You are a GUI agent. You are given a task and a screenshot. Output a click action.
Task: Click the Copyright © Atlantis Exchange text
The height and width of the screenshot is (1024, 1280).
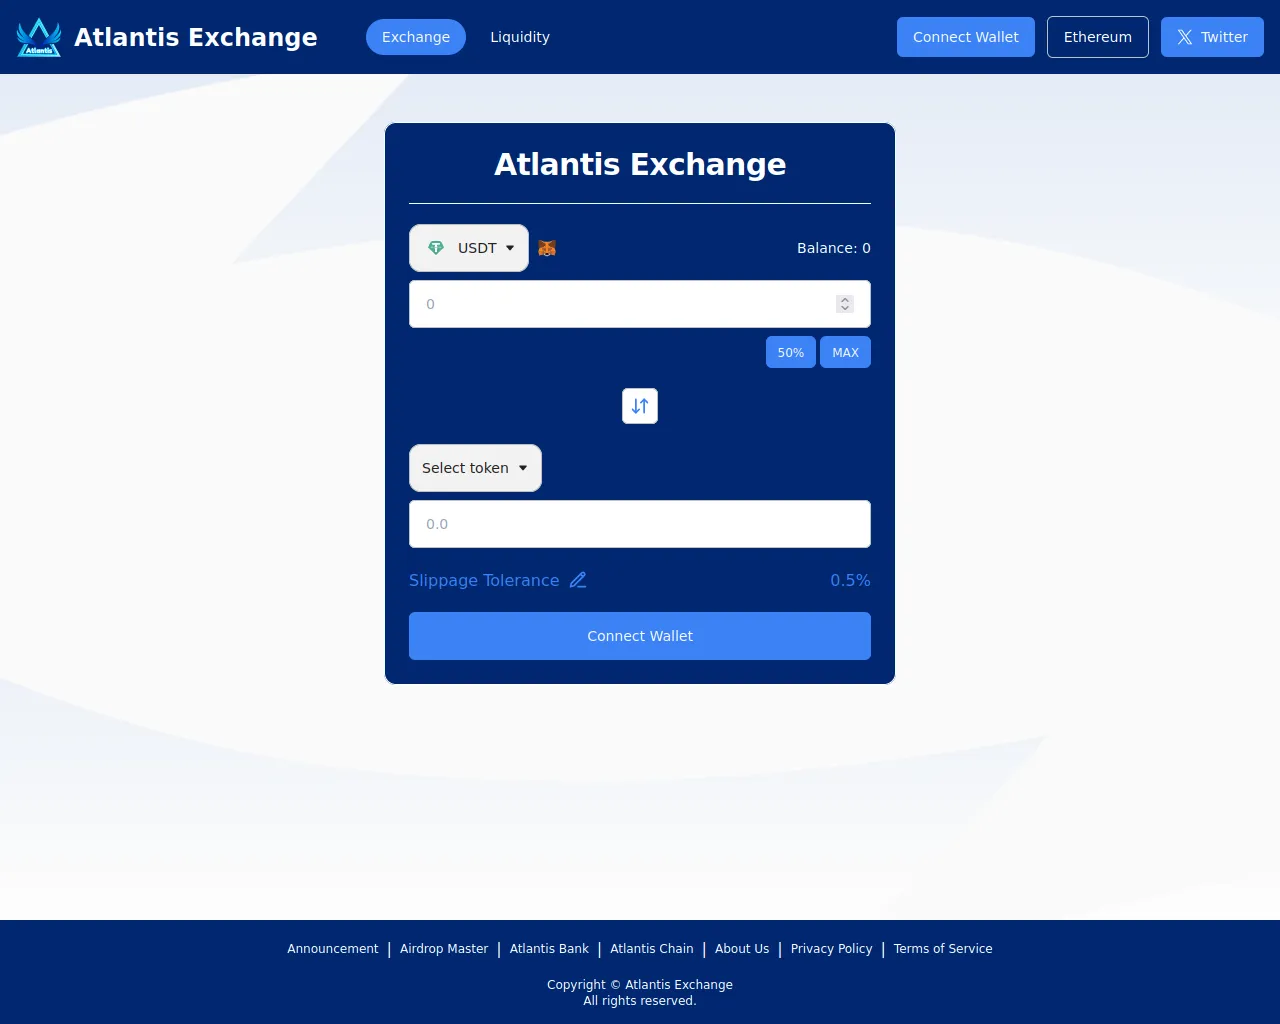tap(640, 985)
